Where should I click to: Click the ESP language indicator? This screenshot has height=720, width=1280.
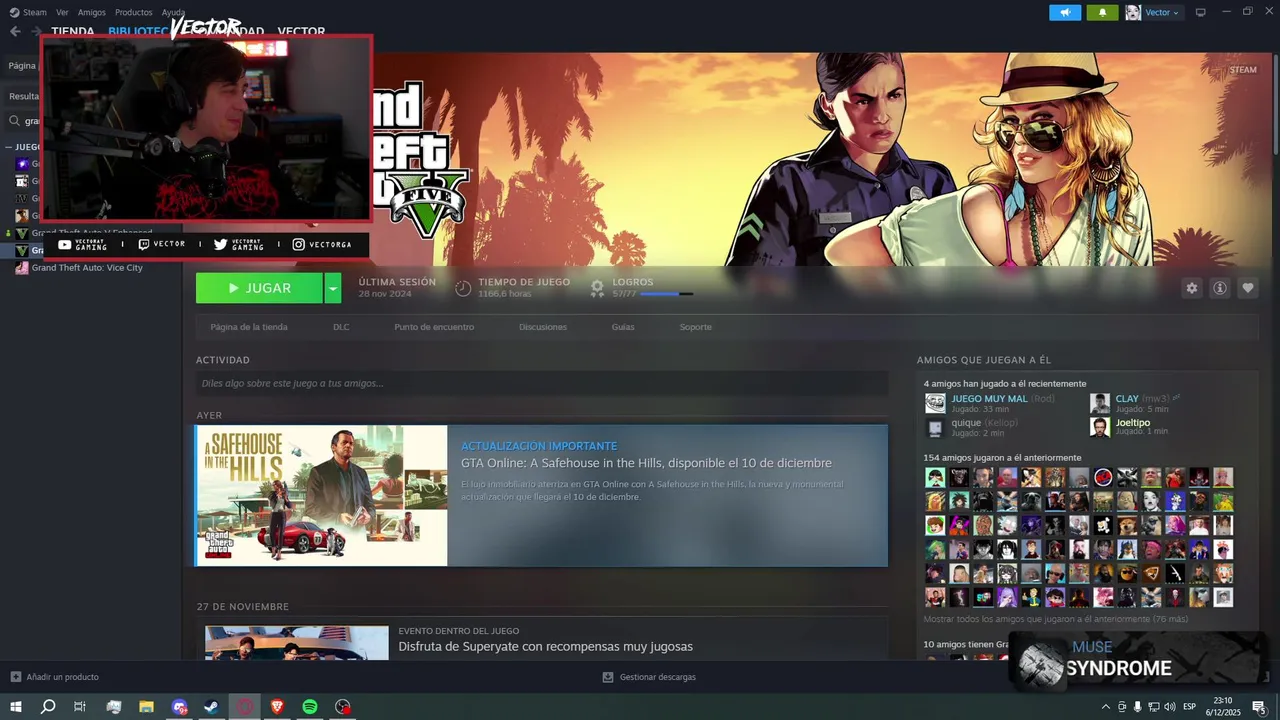tap(1189, 707)
